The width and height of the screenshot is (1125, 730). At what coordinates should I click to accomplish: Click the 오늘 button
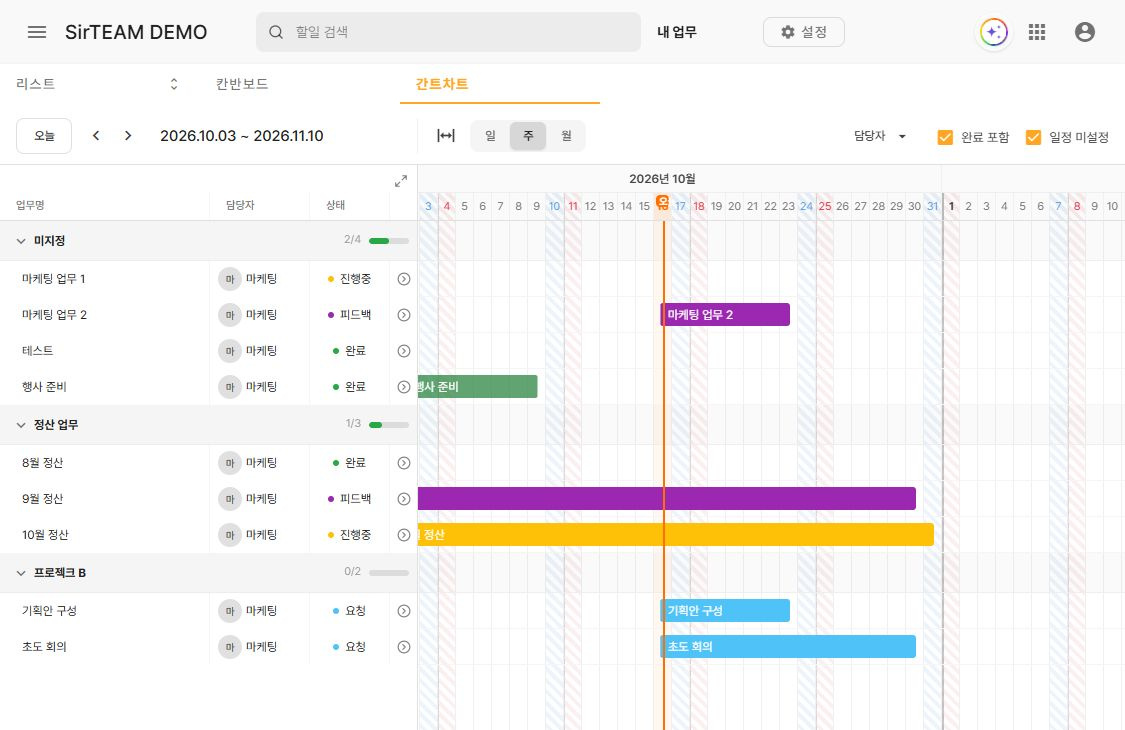(44, 136)
